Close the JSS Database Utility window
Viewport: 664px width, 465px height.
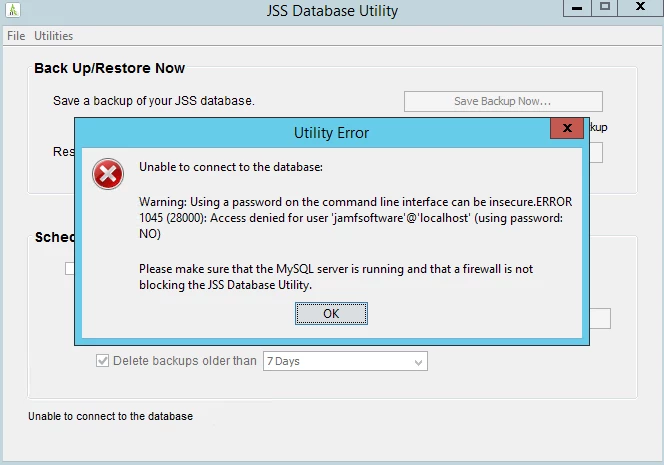pyautogui.click(x=641, y=8)
